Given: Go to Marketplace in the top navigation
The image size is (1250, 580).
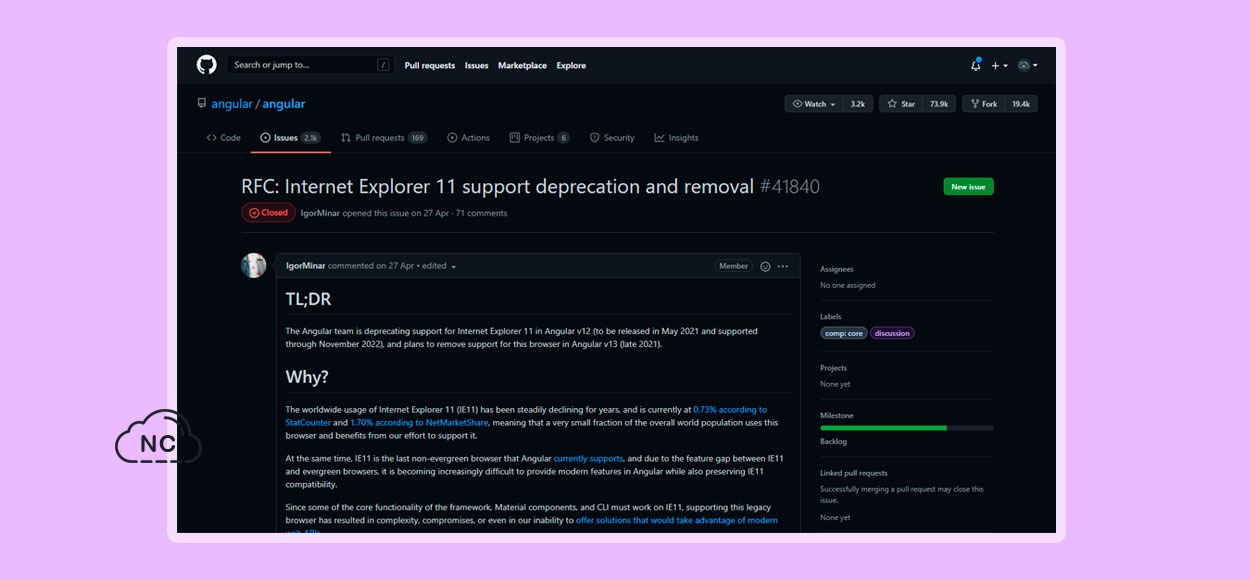Looking at the screenshot, I should (523, 66).
